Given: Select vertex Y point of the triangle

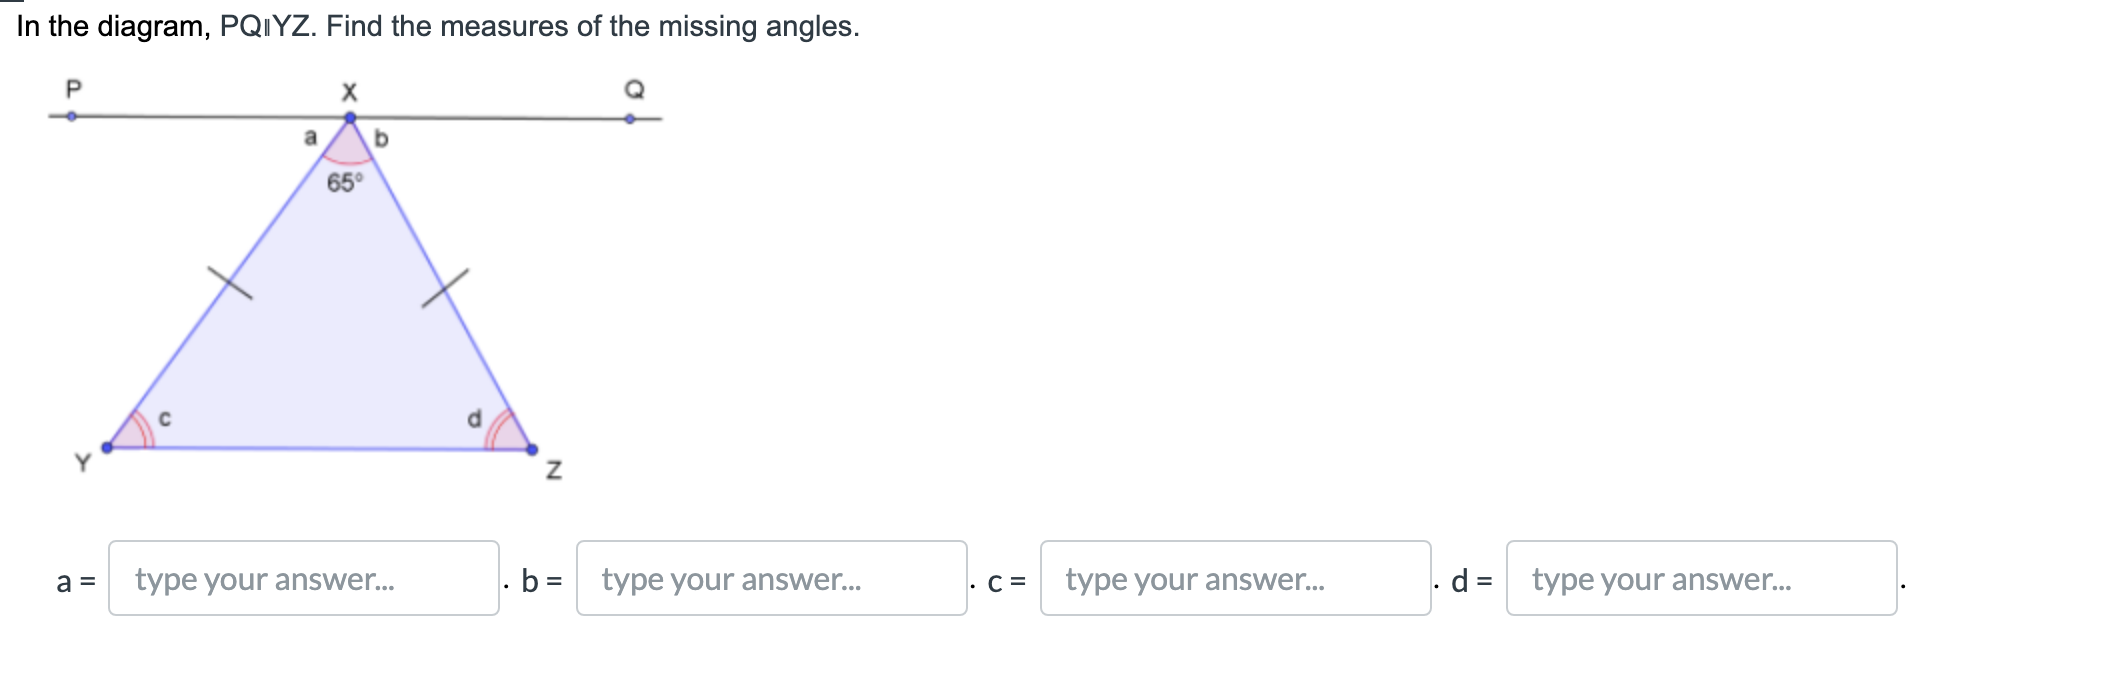Looking at the screenshot, I should coord(107,447).
